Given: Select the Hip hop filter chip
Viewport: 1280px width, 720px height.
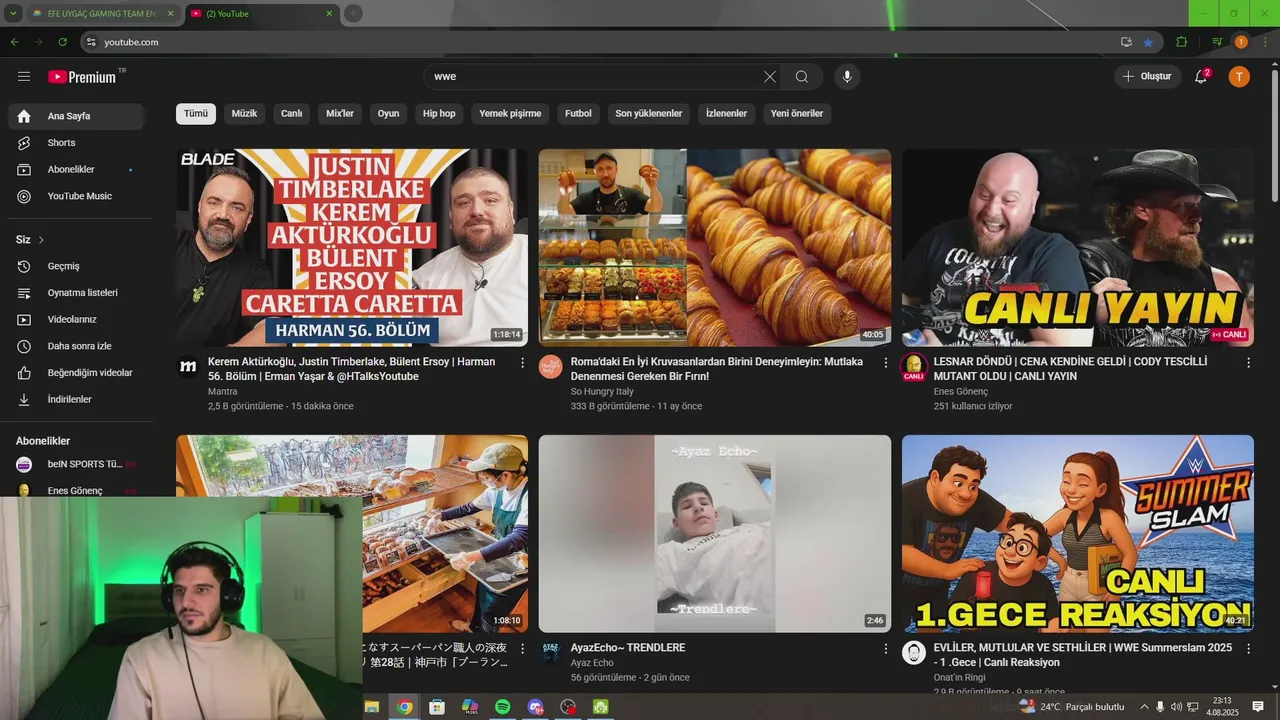Looking at the screenshot, I should point(439,114).
